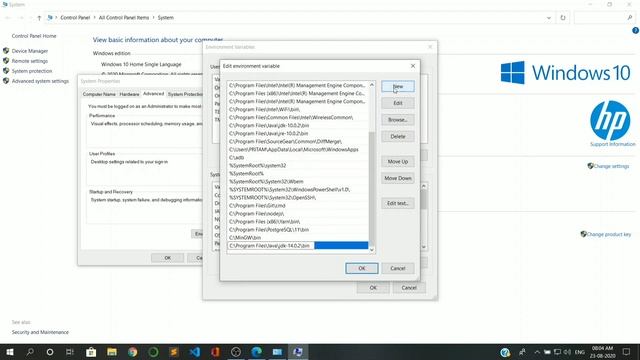Open System protection link
The image size is (640, 360).
(32, 71)
